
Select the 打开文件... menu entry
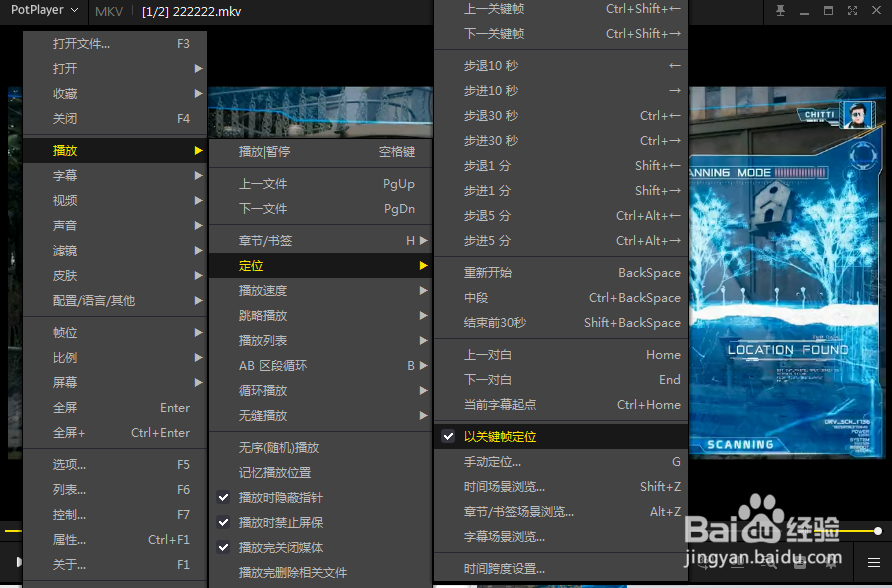point(115,44)
